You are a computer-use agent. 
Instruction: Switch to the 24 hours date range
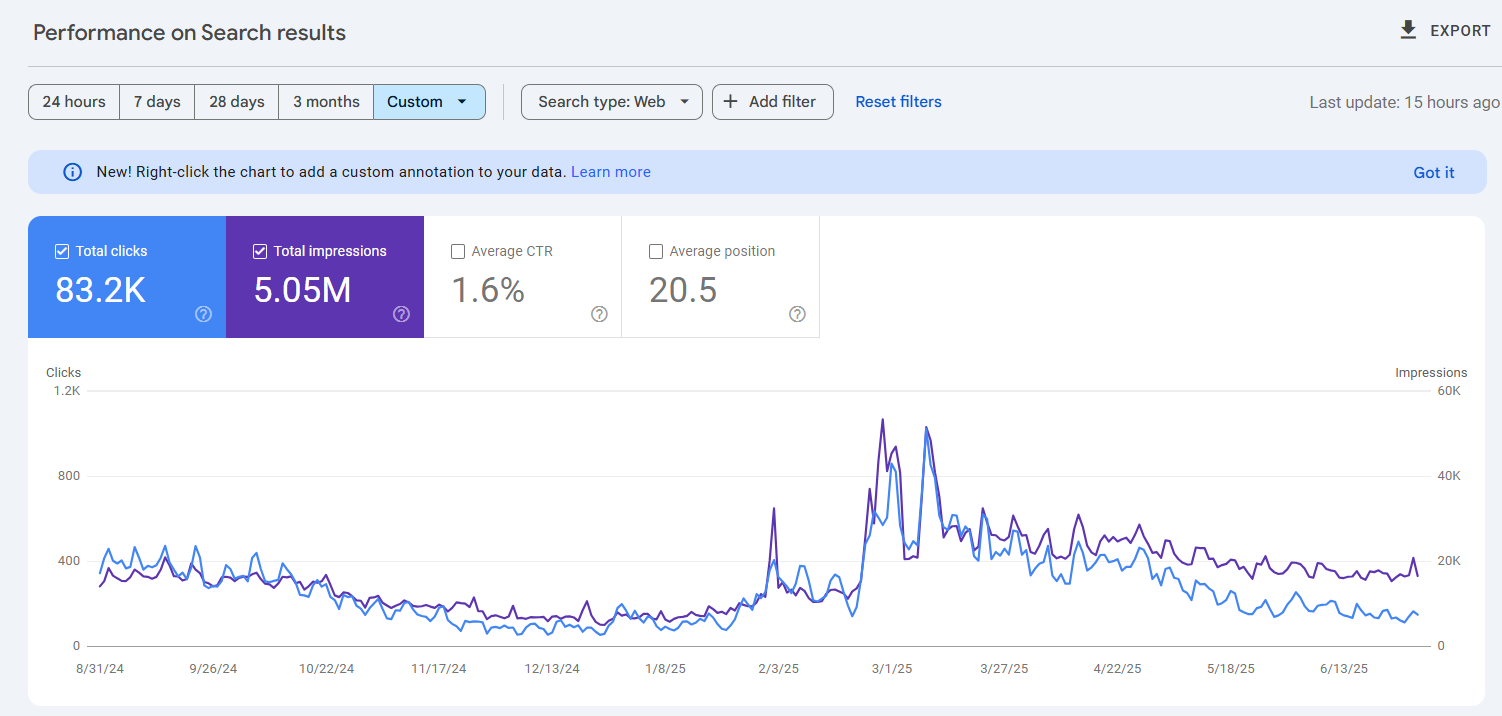73,101
